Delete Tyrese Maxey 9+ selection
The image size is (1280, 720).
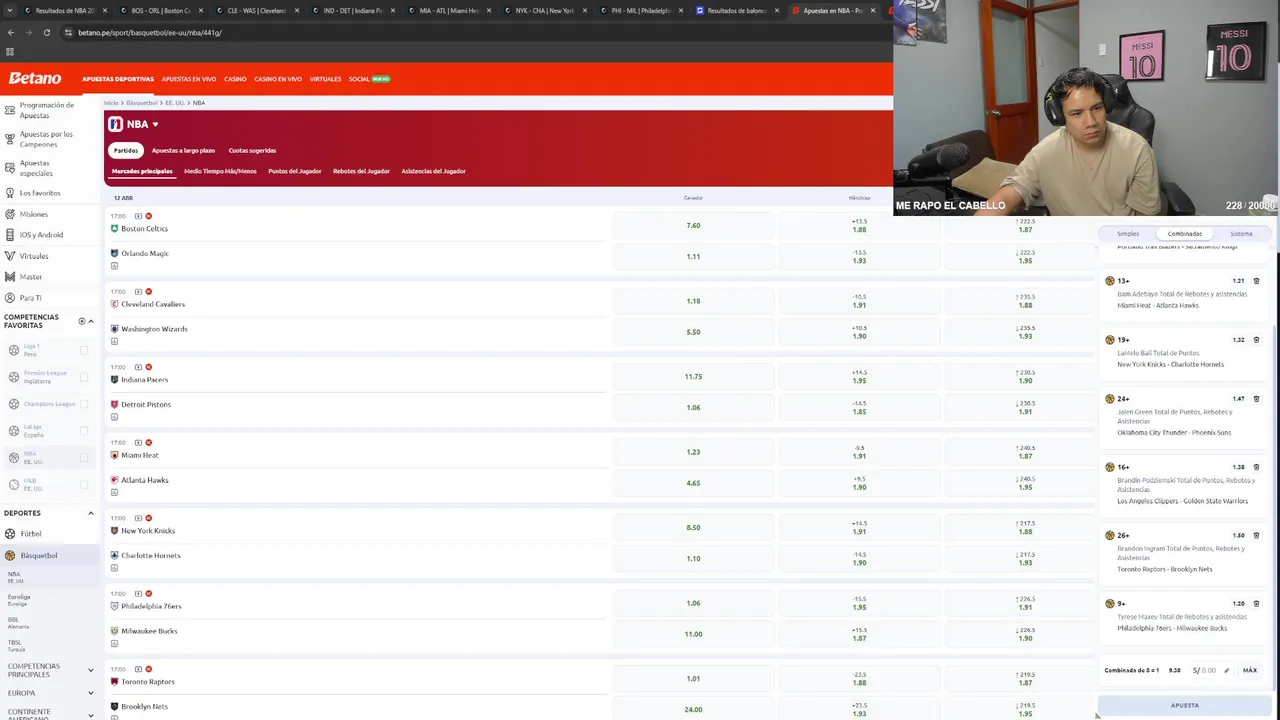tap(1256, 604)
